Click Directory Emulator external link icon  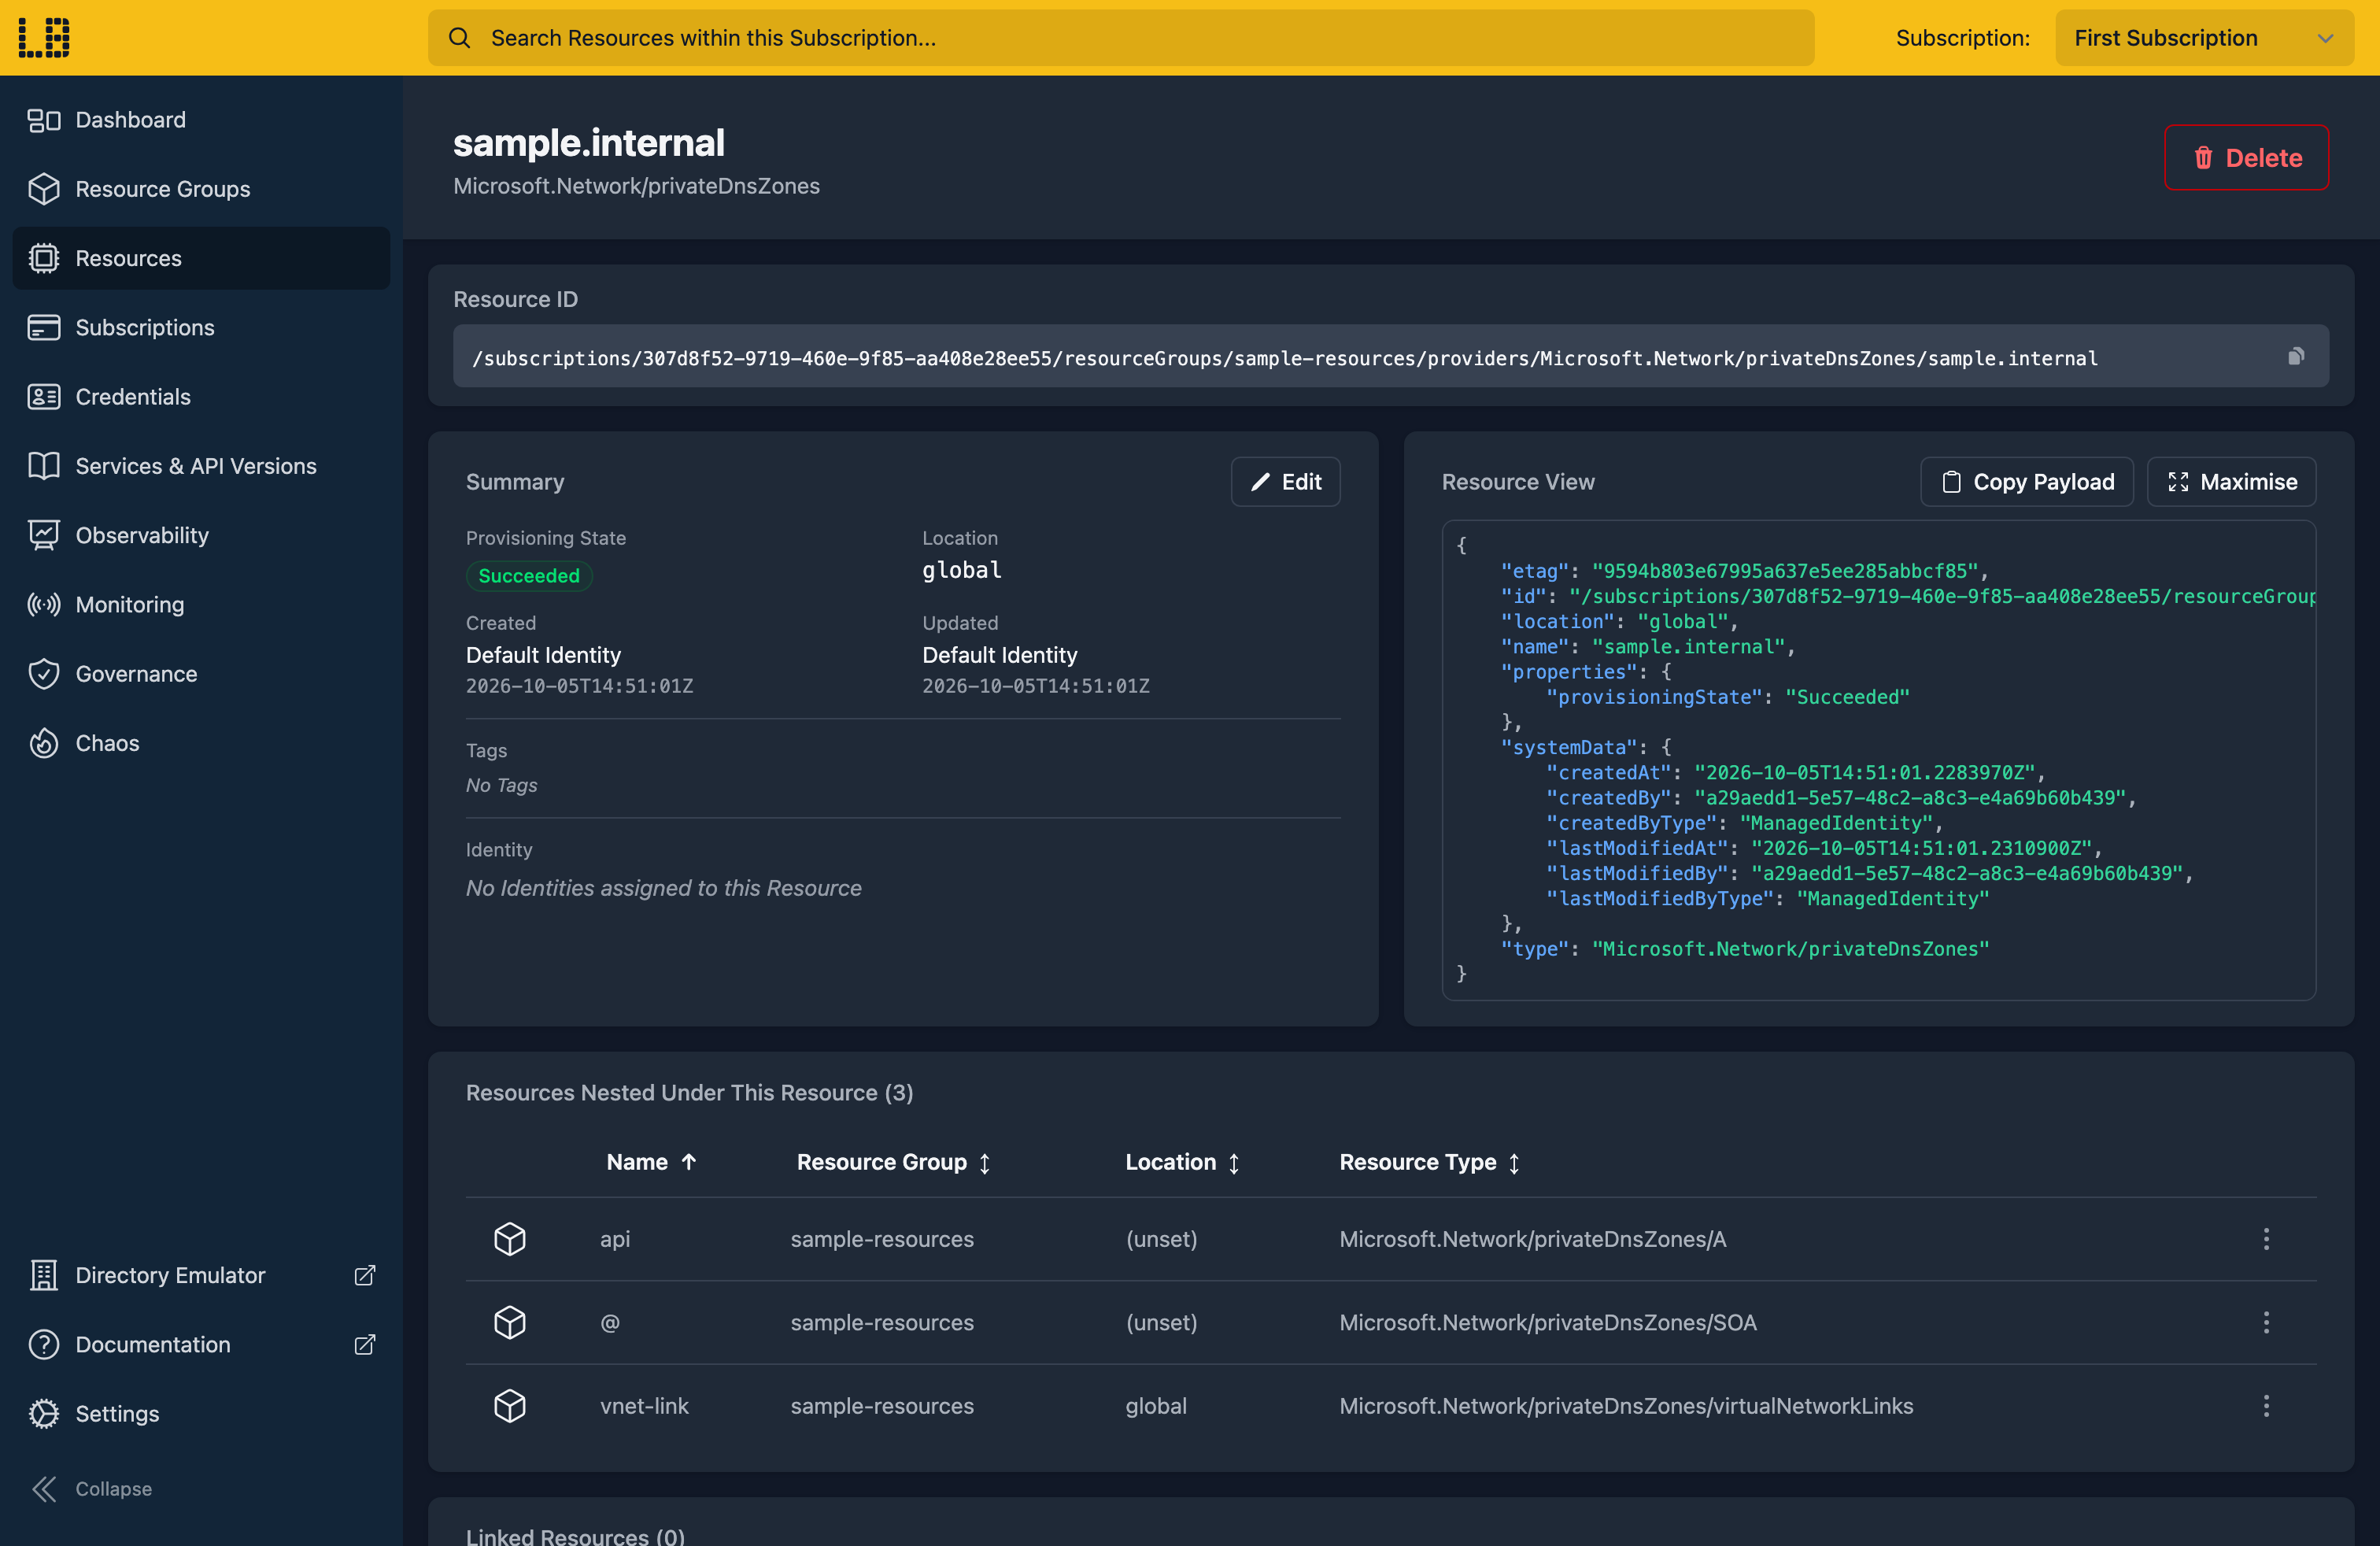(x=365, y=1275)
